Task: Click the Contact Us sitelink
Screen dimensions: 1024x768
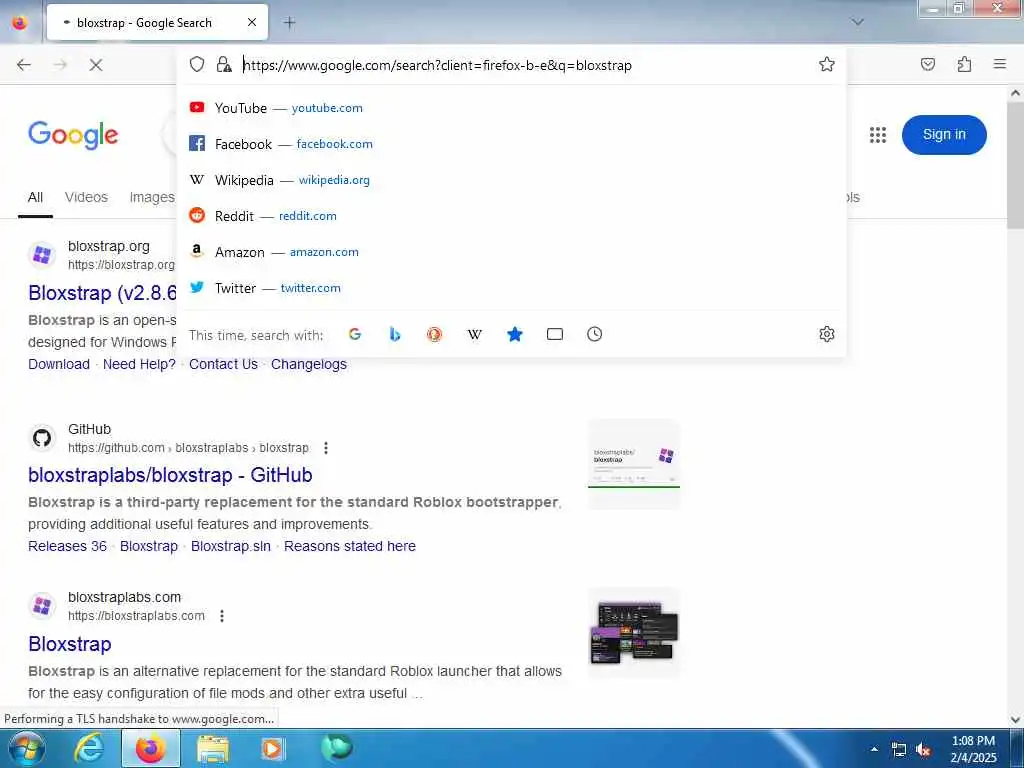Action: coord(223,364)
